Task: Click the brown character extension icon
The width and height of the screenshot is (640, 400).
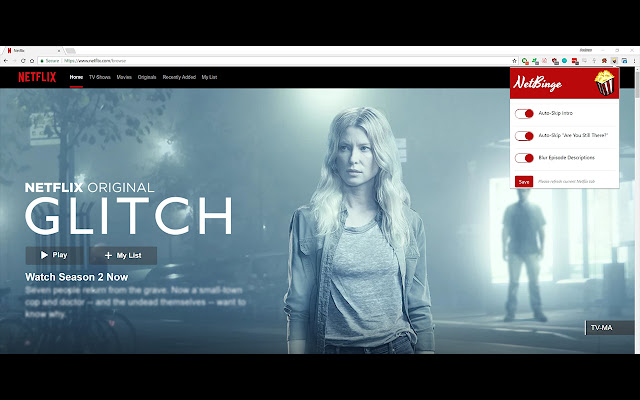Action: click(604, 61)
